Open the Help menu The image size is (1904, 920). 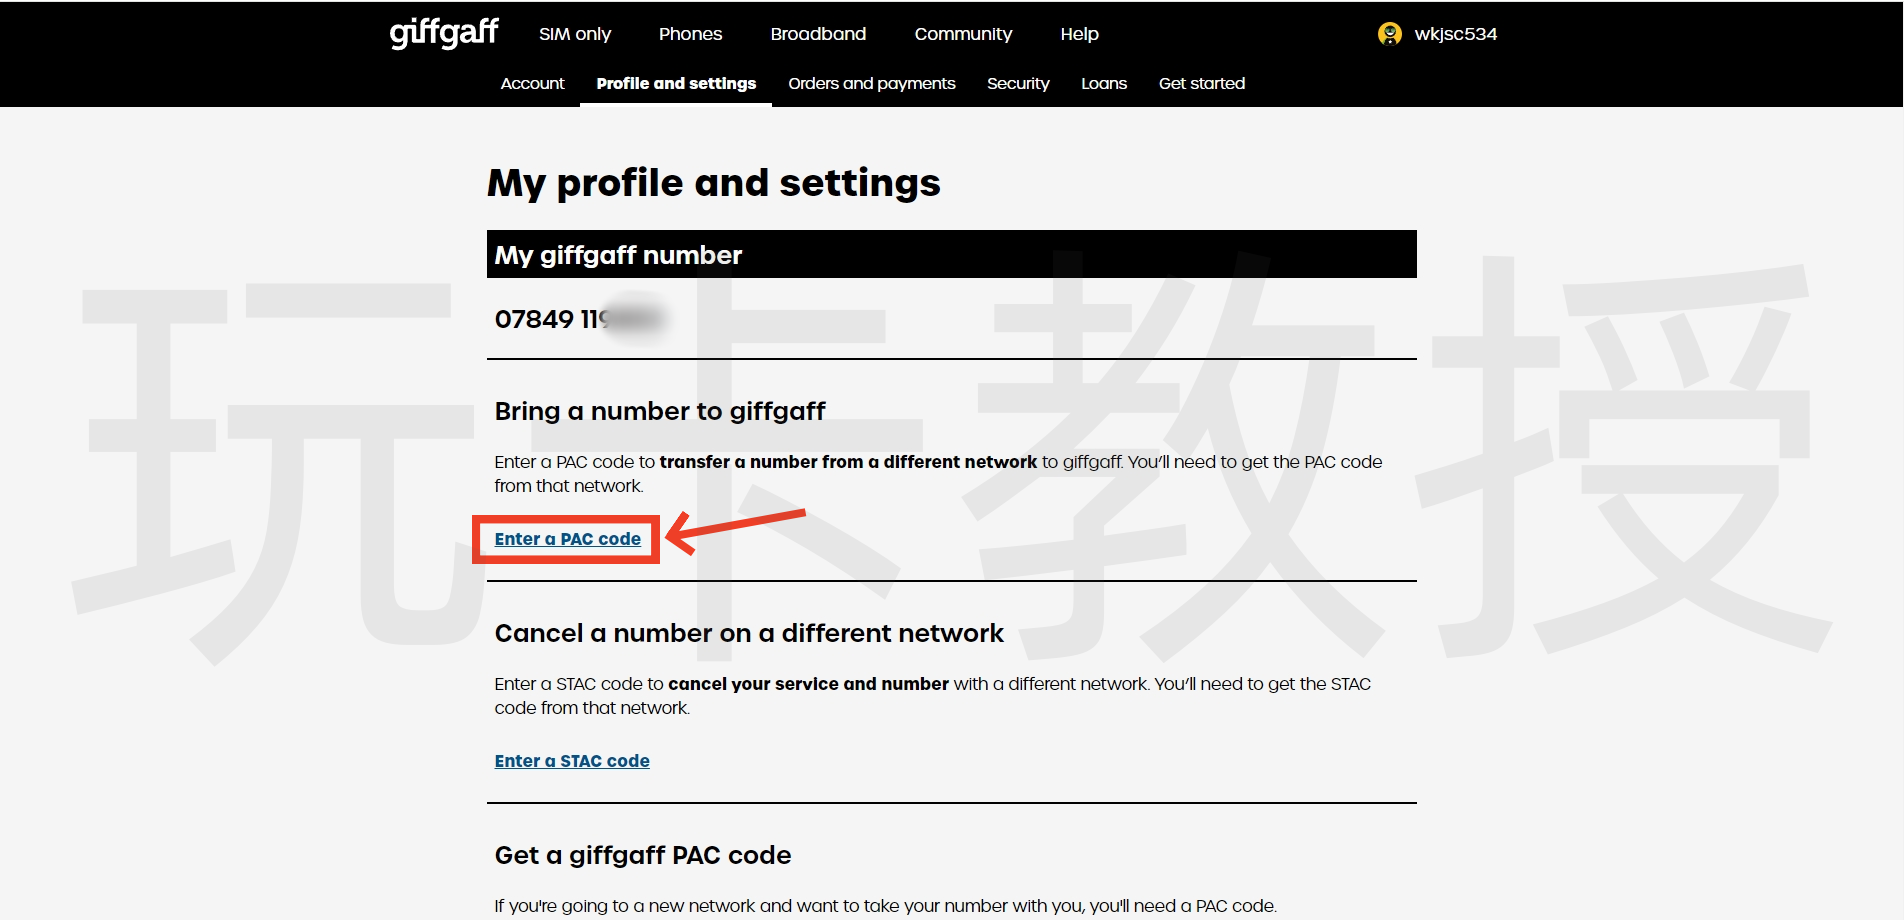coord(1079,34)
